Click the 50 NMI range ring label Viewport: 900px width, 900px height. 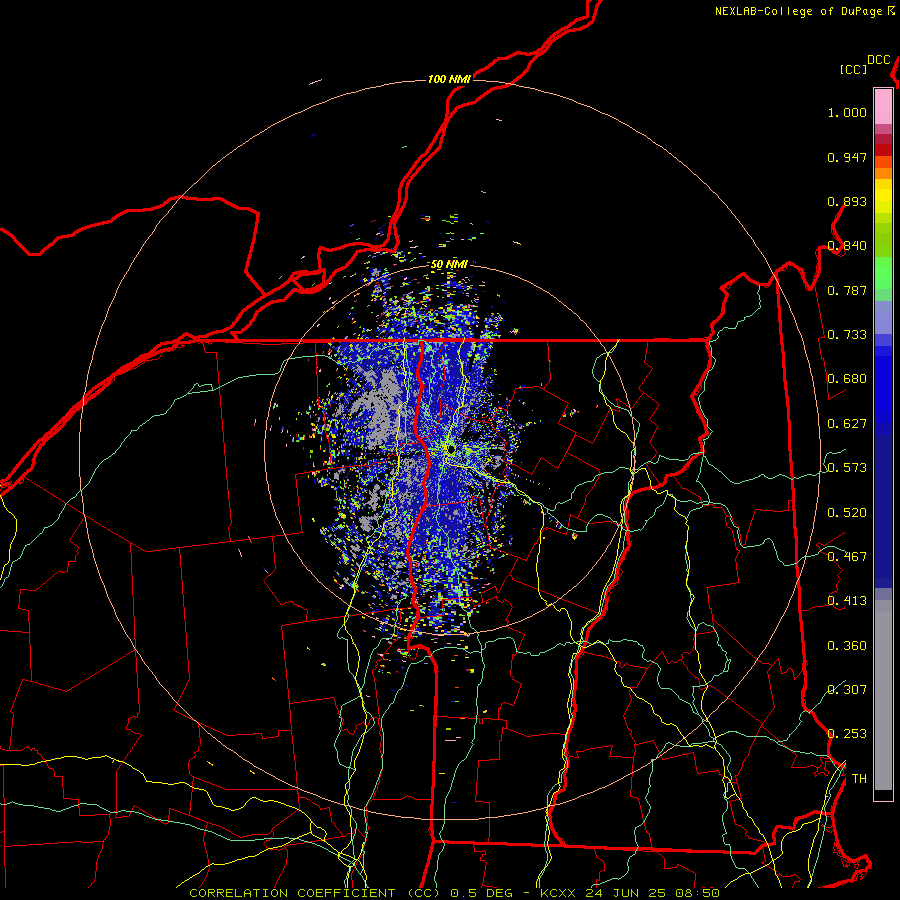pyautogui.click(x=449, y=265)
